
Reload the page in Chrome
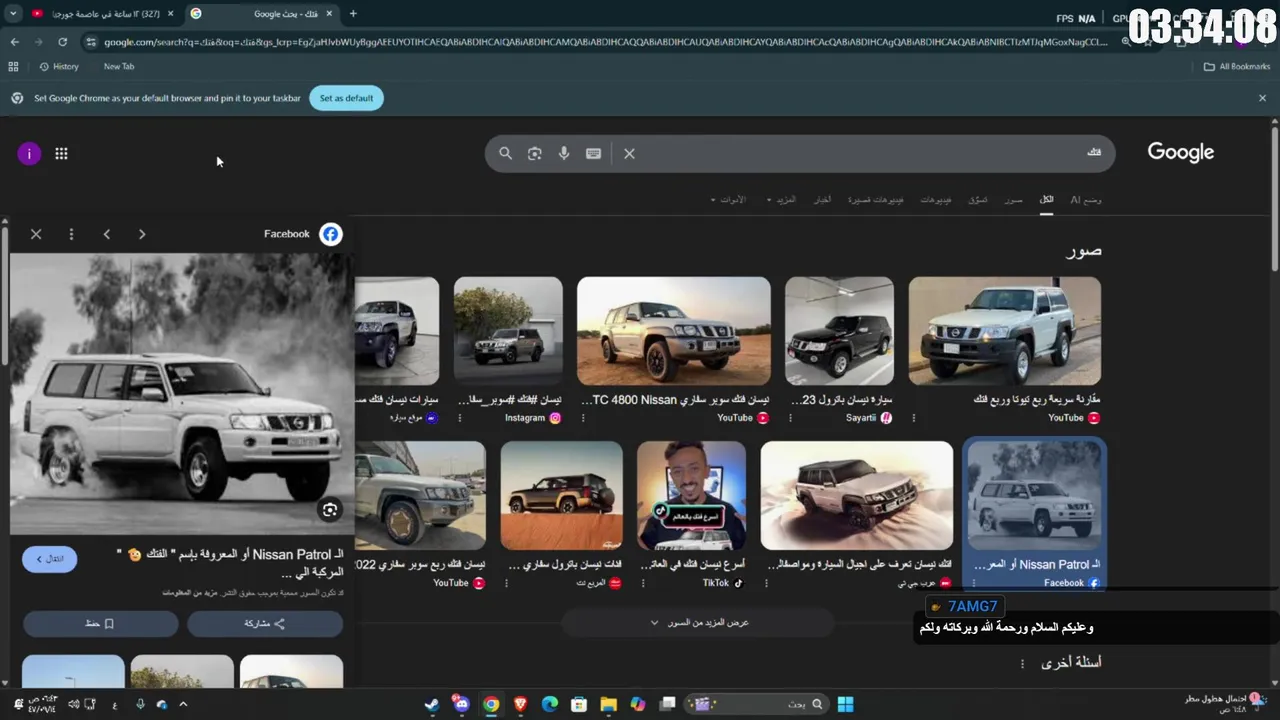(62, 42)
